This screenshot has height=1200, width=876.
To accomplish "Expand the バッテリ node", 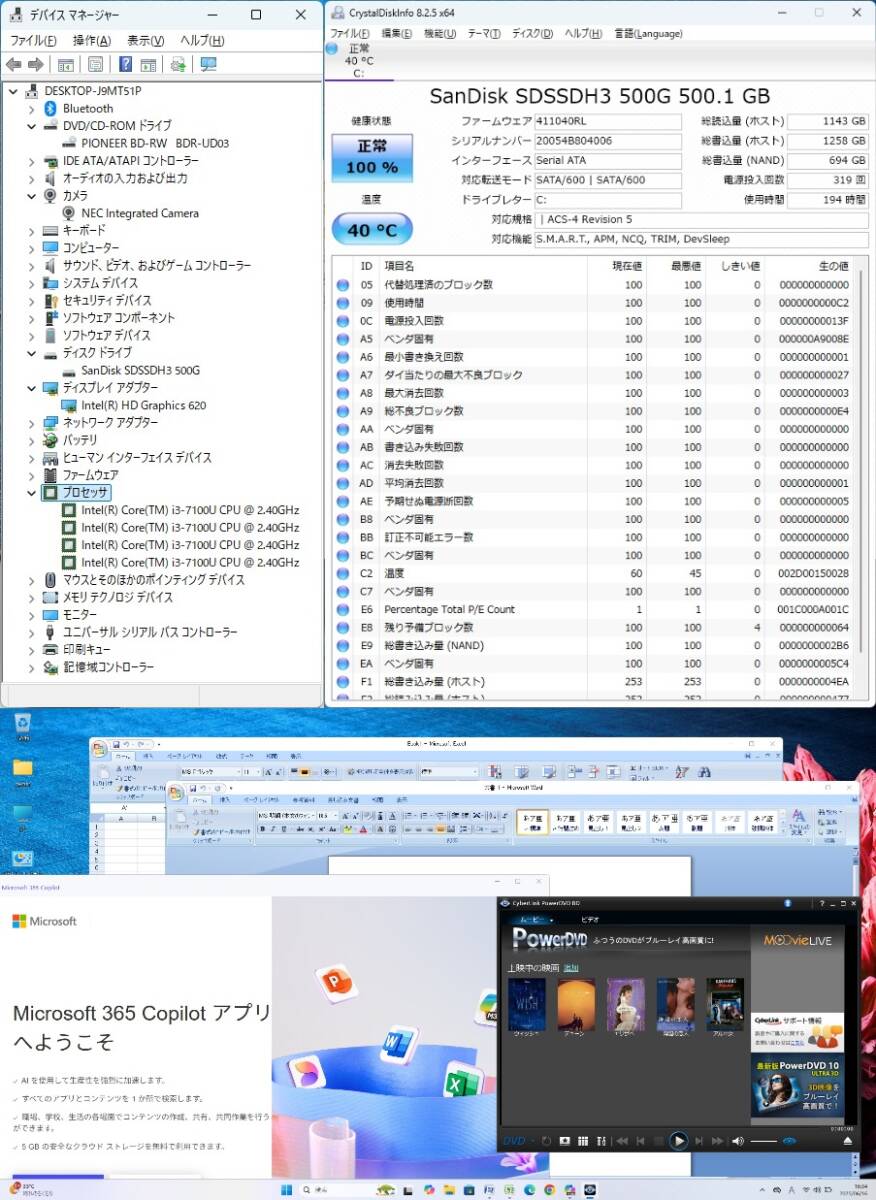I will [x=33, y=440].
